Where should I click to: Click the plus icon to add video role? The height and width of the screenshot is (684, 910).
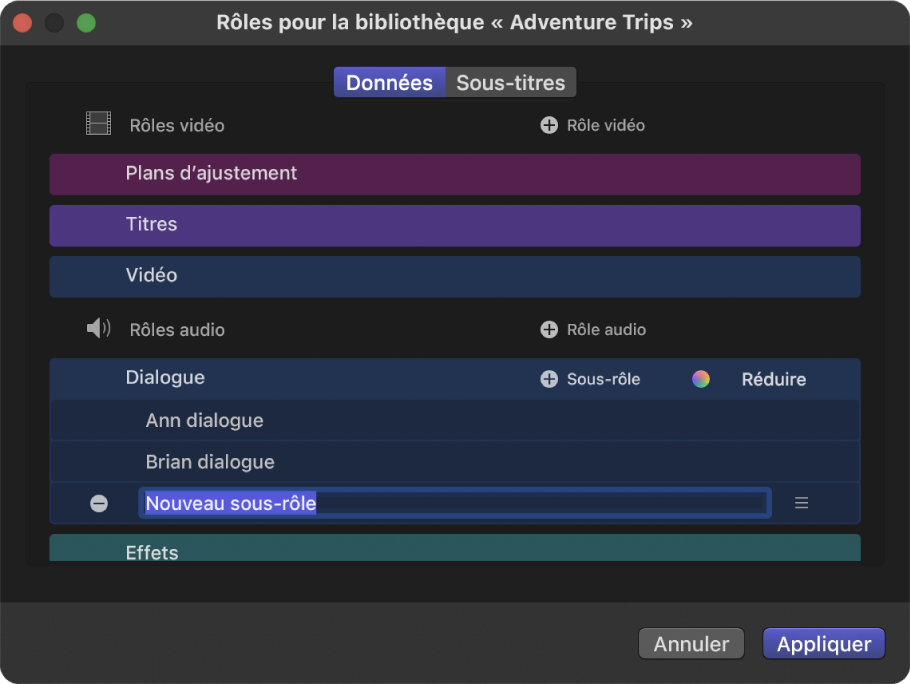click(549, 126)
